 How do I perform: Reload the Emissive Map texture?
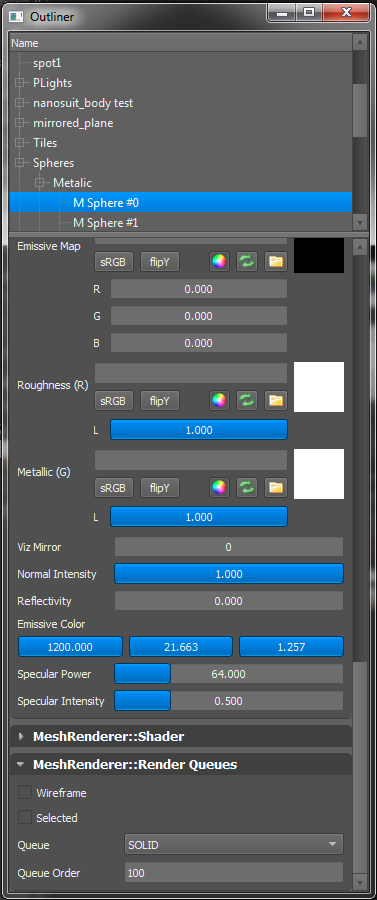[x=247, y=262]
